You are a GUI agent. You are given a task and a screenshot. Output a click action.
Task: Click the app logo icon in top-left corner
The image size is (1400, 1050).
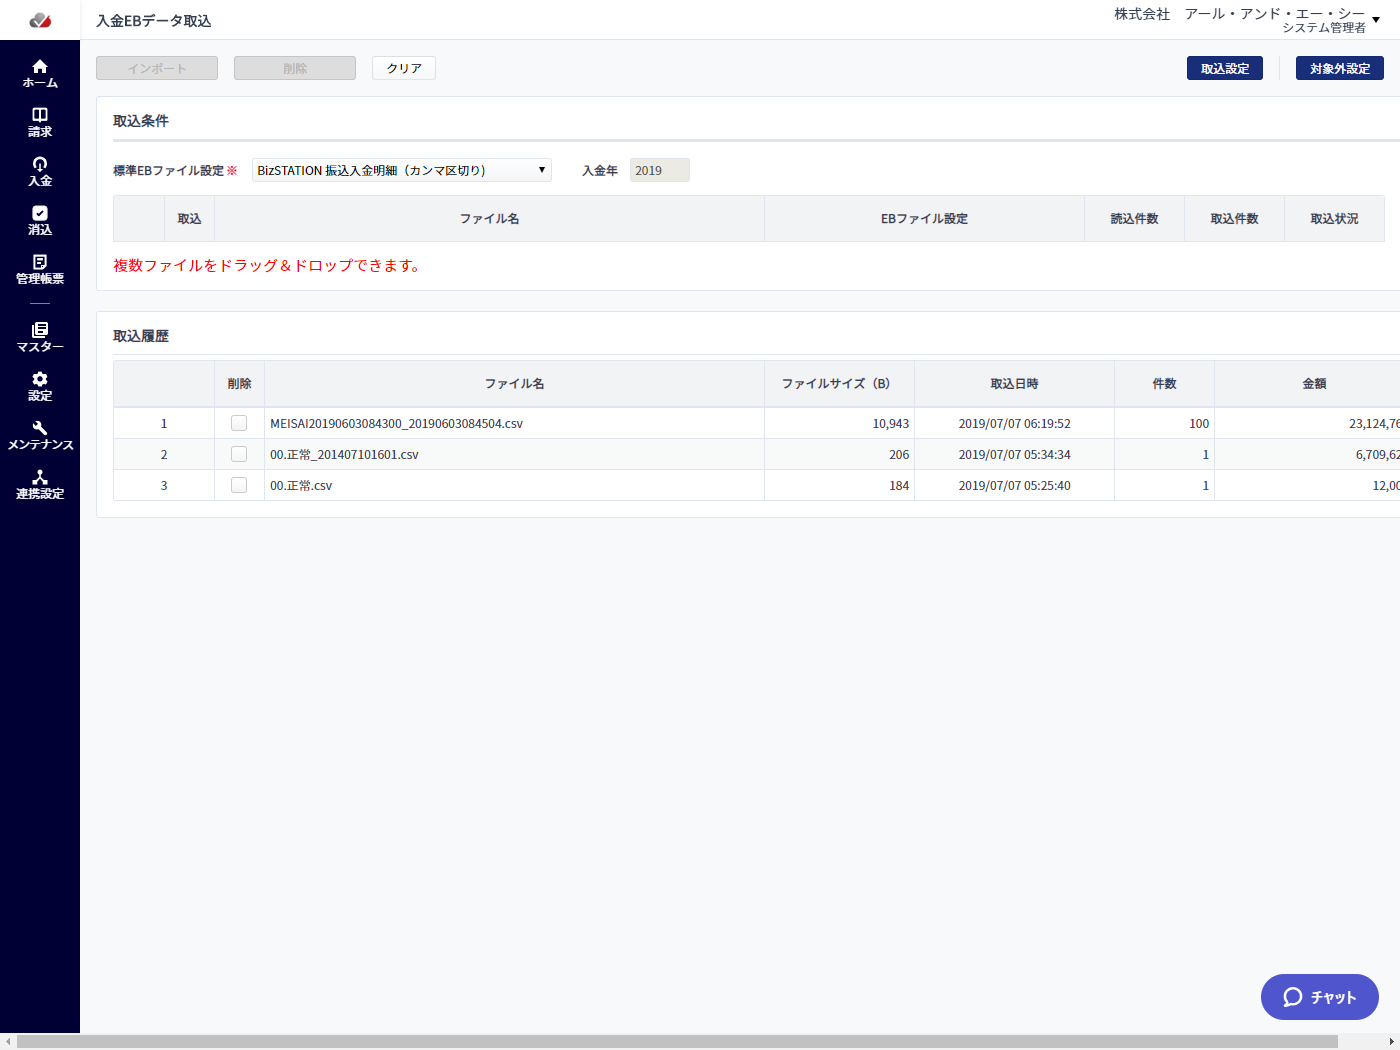(x=40, y=20)
